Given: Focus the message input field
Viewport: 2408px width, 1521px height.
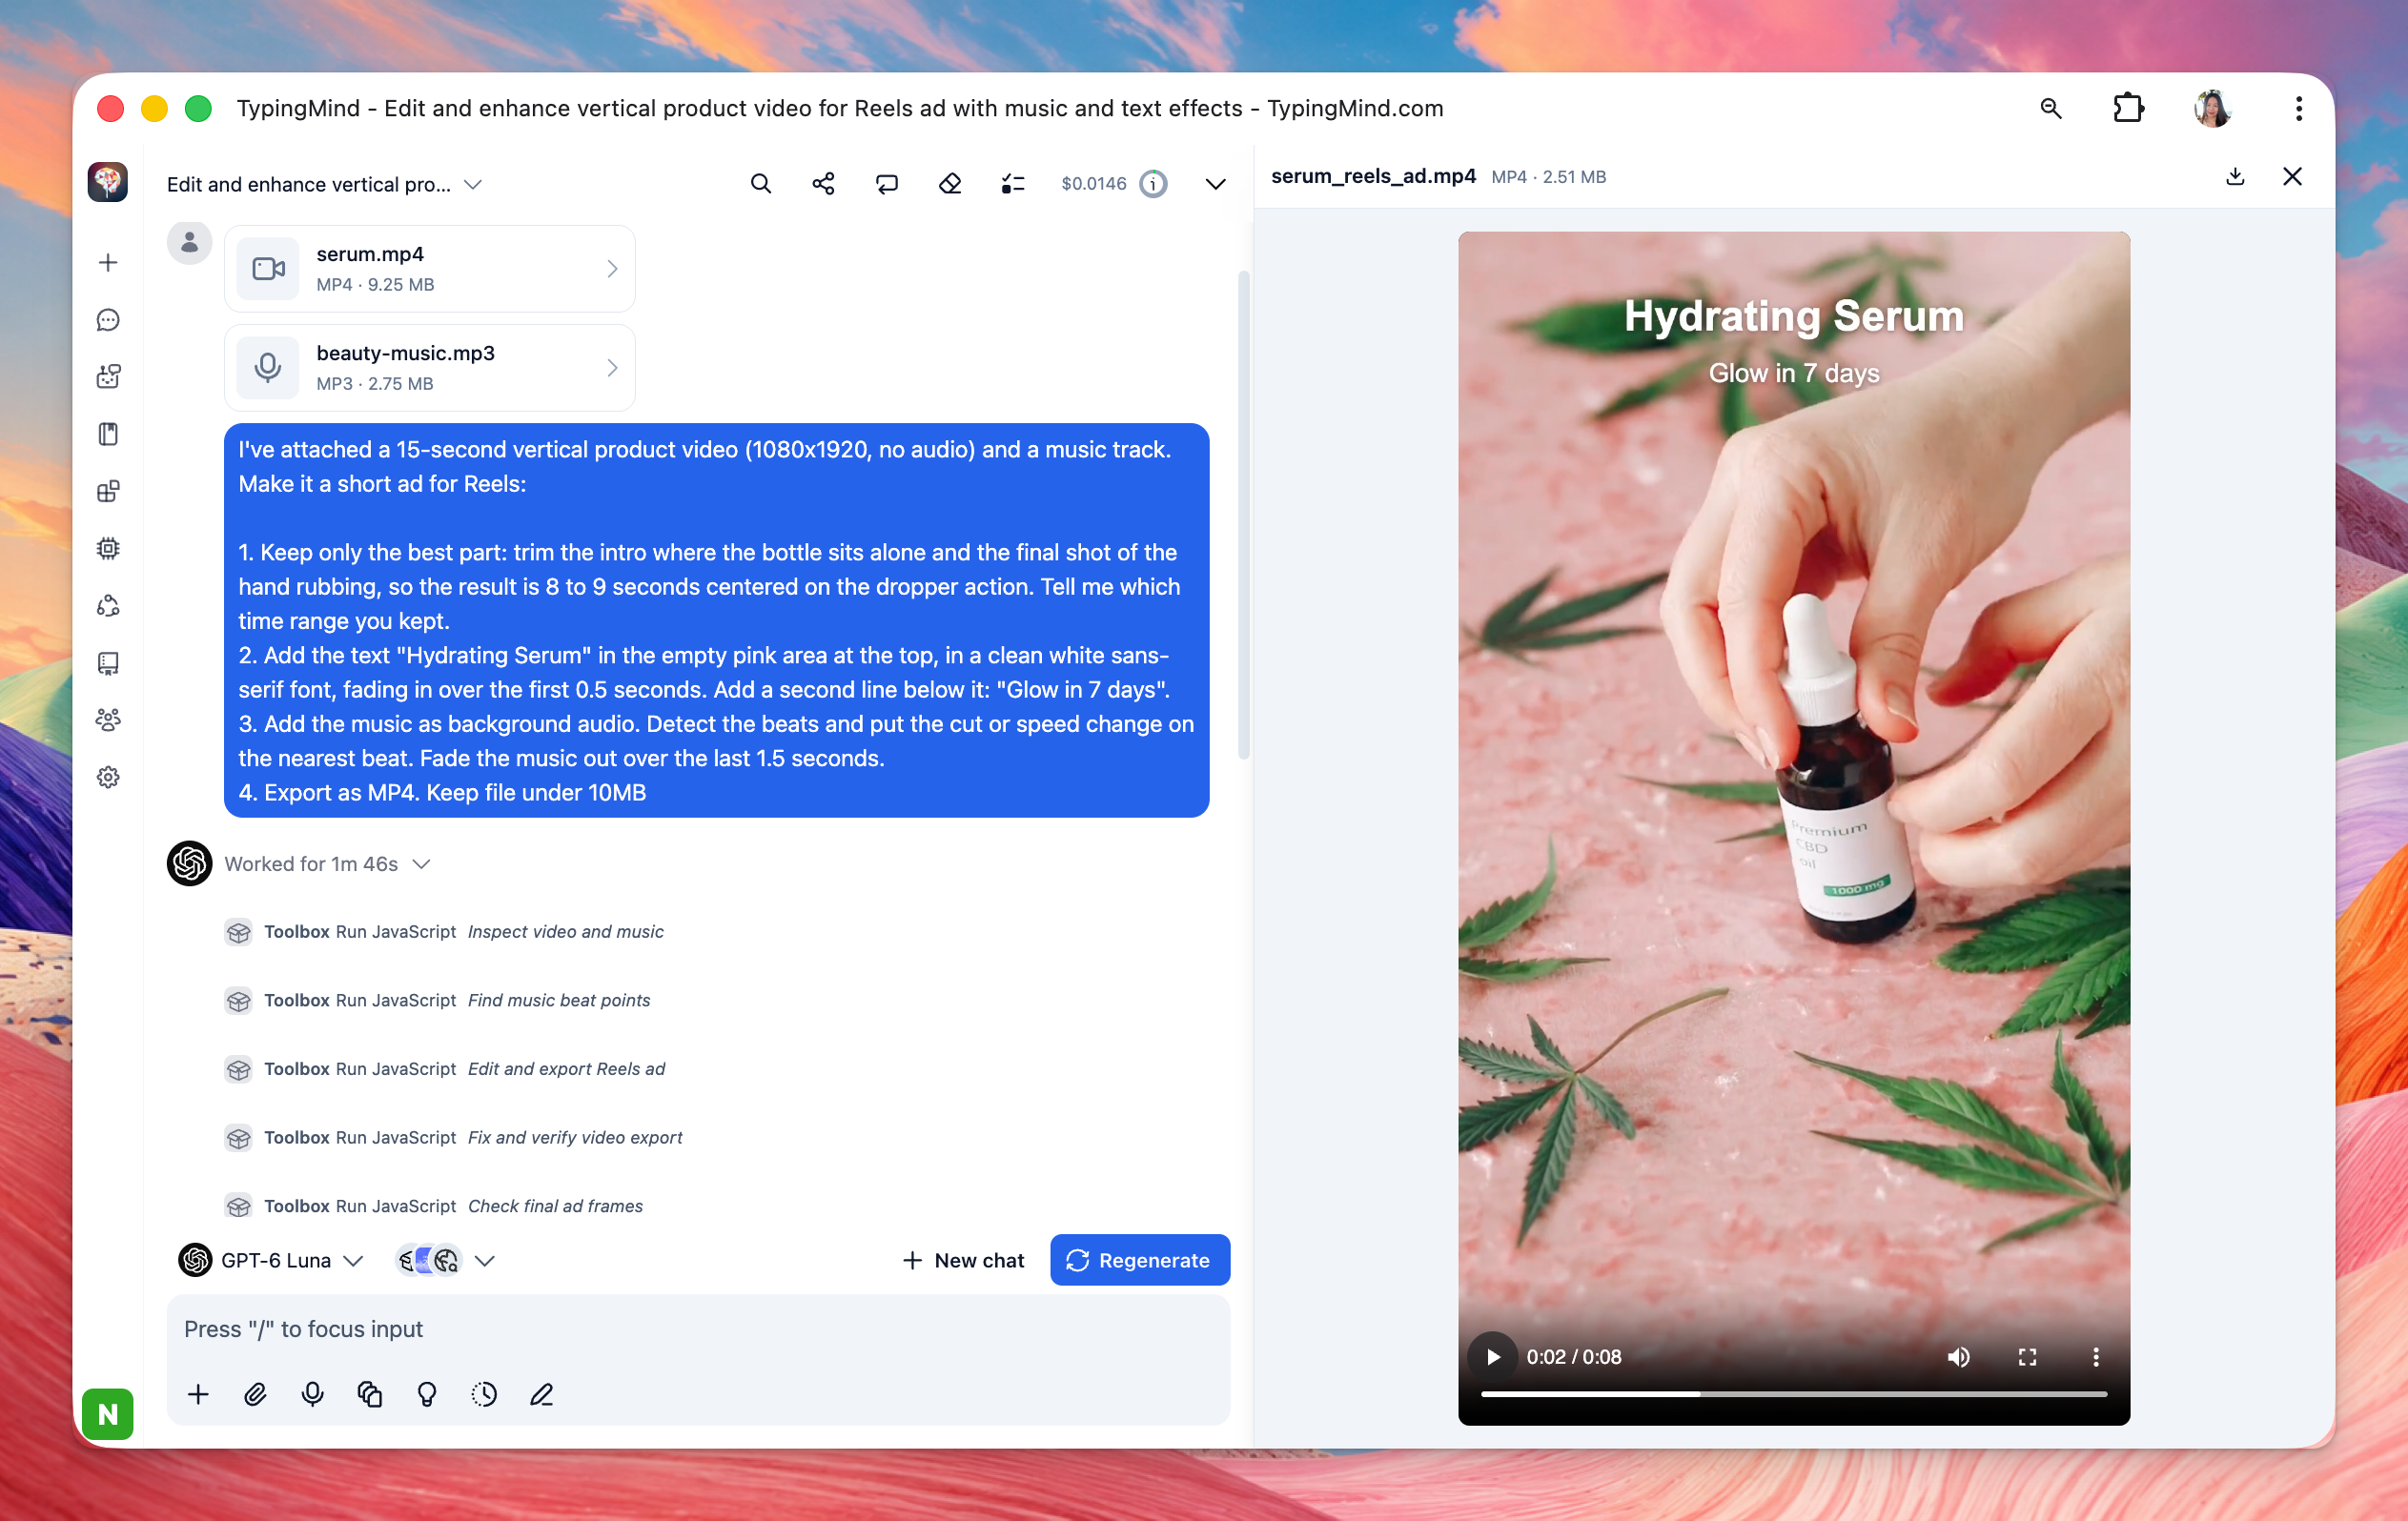Looking at the screenshot, I should click(x=698, y=1329).
